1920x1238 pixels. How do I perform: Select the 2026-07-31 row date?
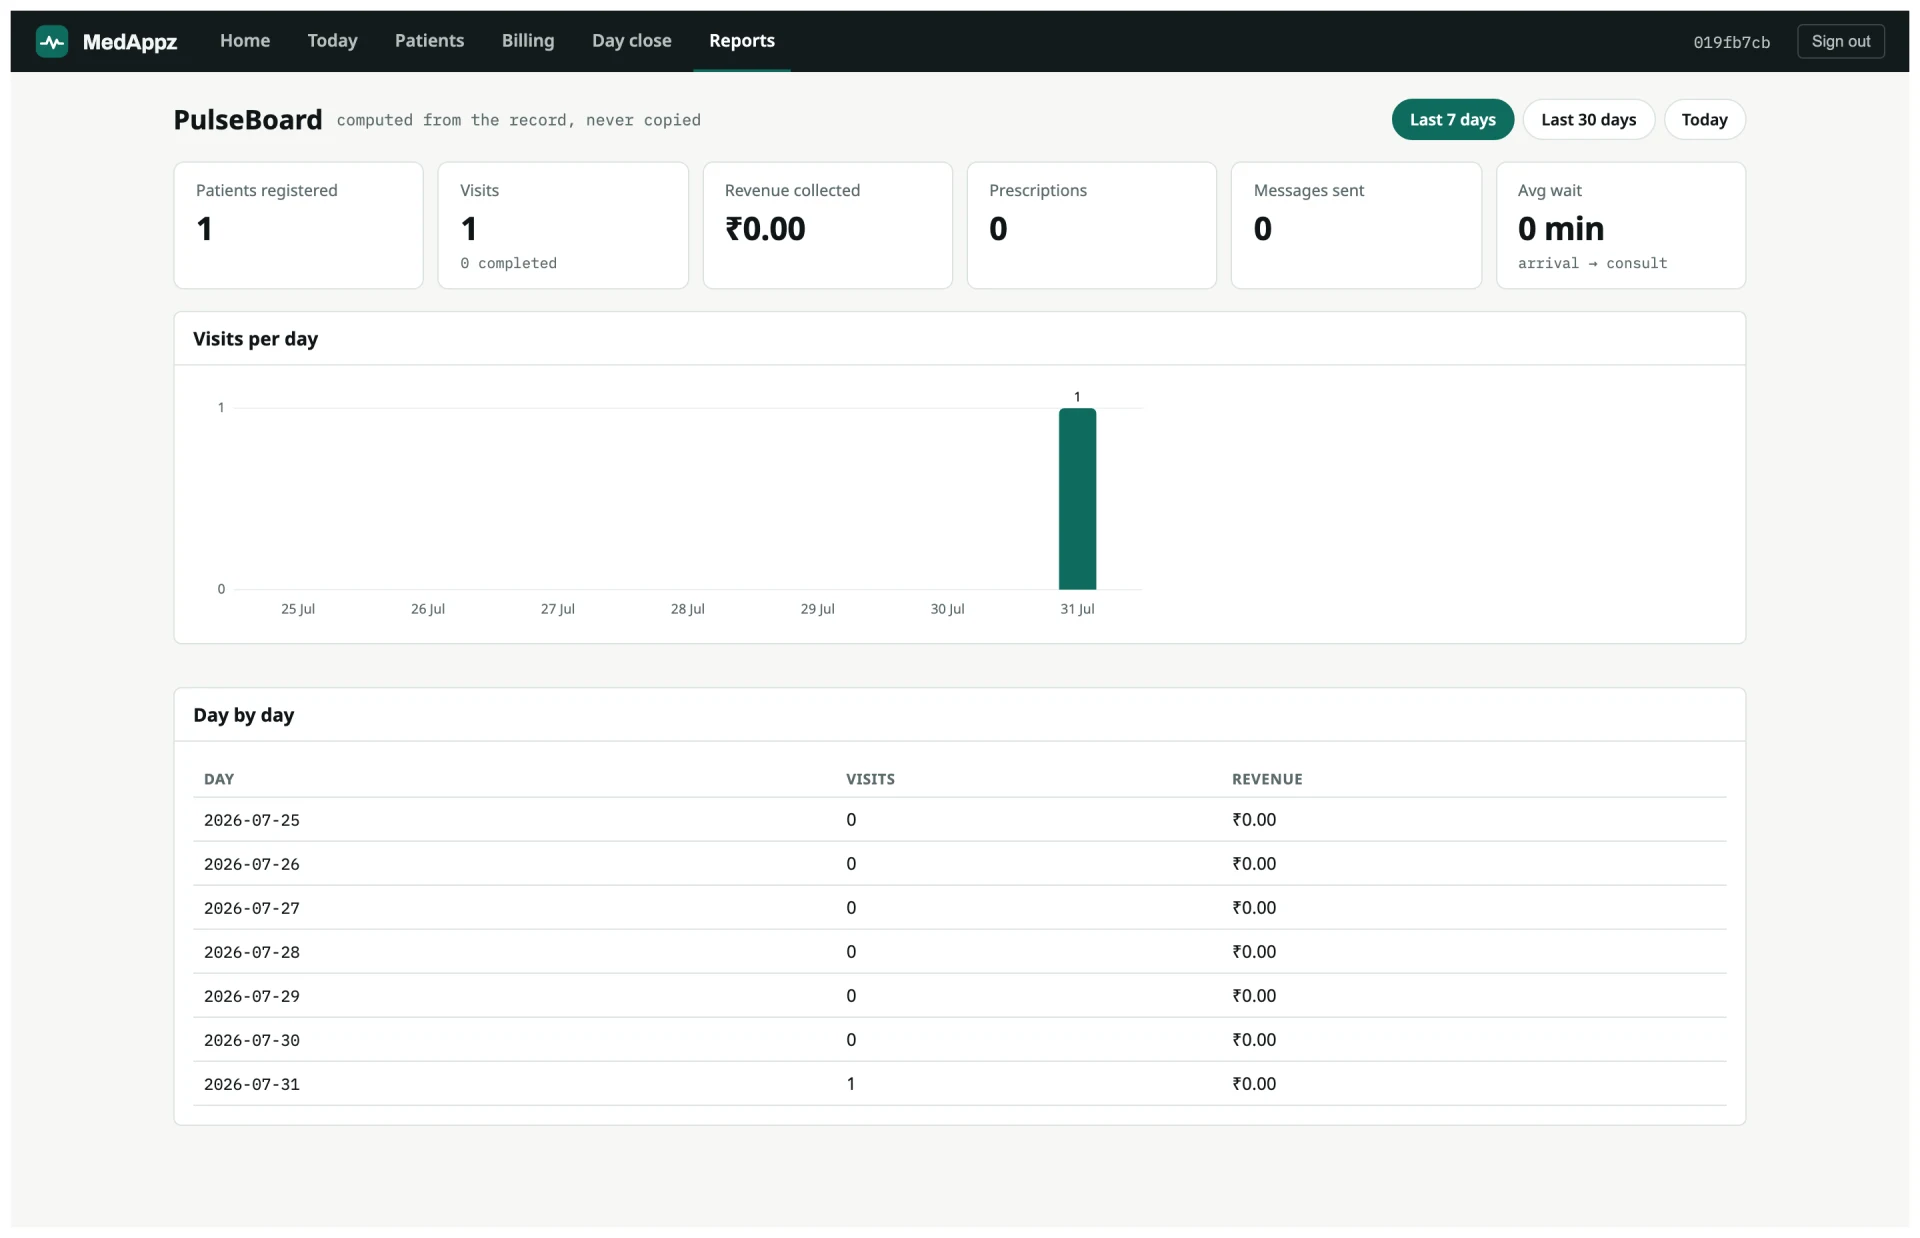click(x=252, y=1084)
